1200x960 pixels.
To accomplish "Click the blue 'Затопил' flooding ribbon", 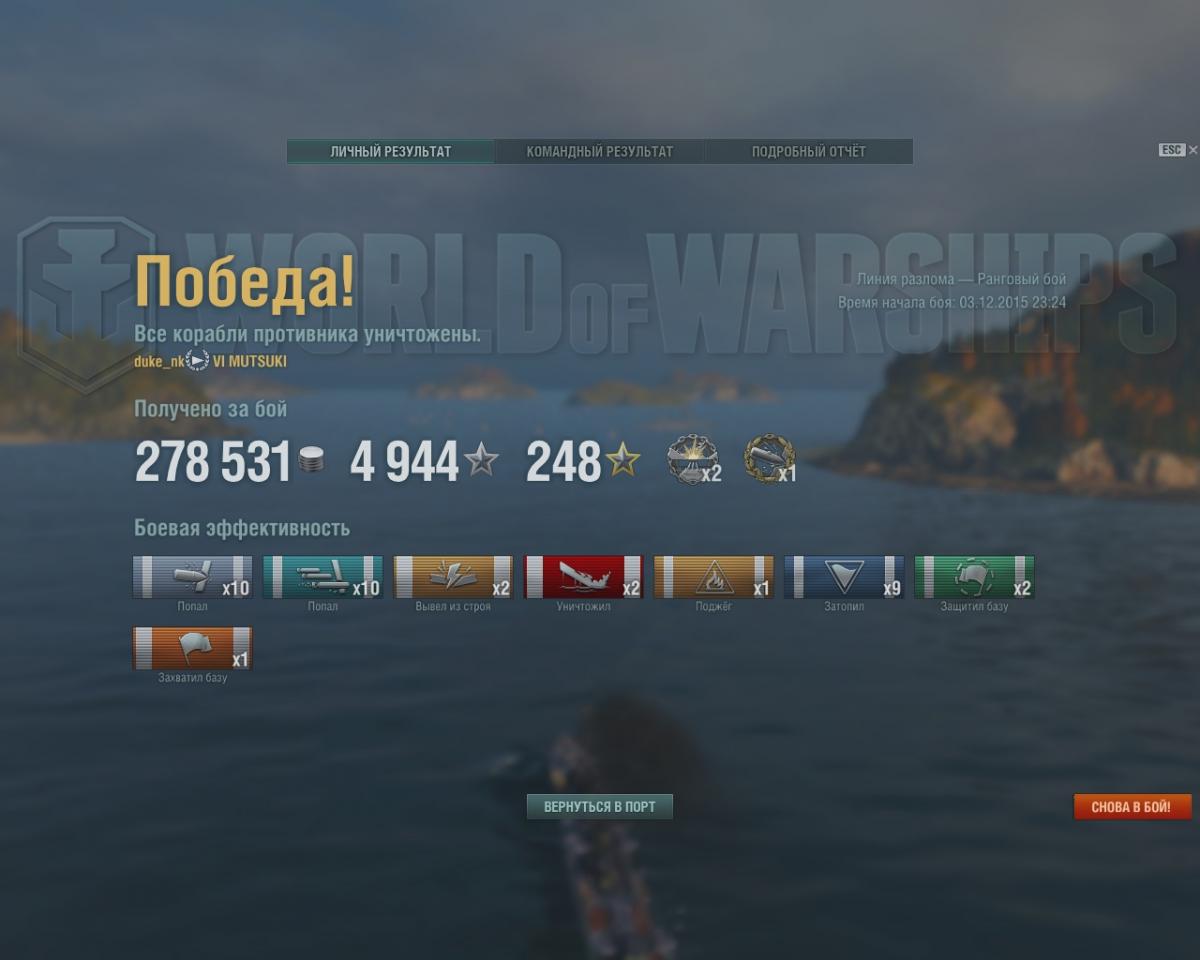I will coord(844,578).
